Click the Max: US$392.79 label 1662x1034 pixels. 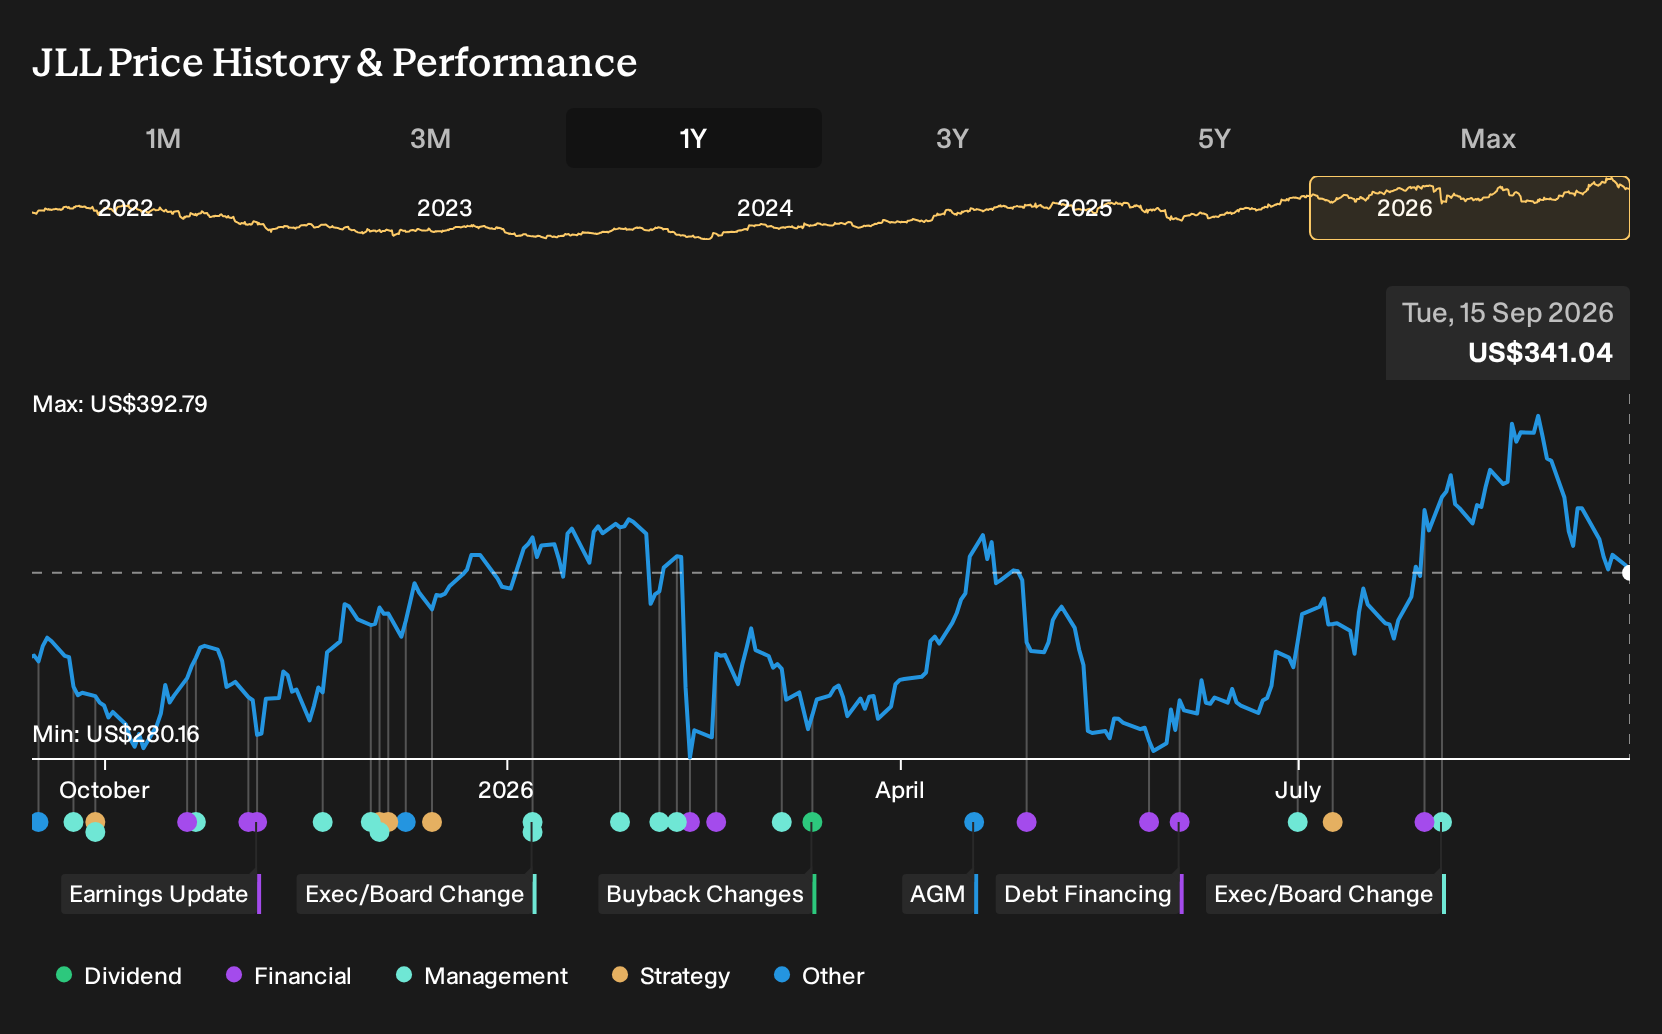click(x=120, y=404)
